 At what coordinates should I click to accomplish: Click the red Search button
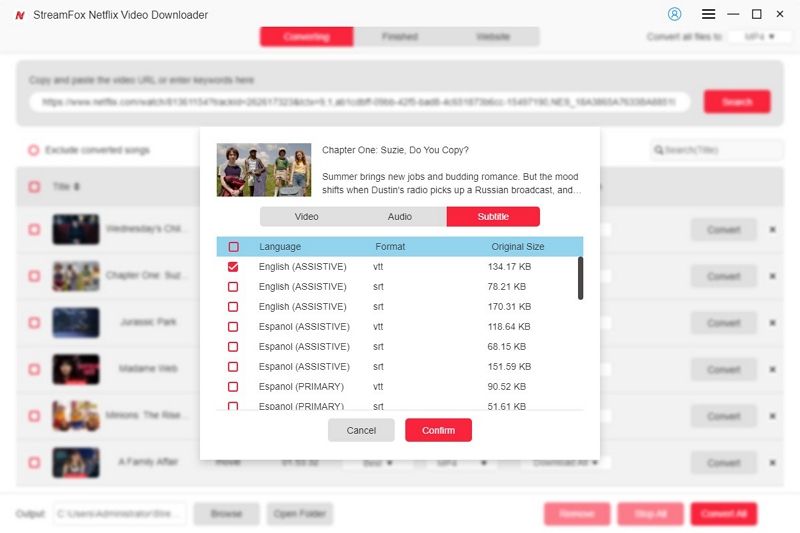click(737, 102)
